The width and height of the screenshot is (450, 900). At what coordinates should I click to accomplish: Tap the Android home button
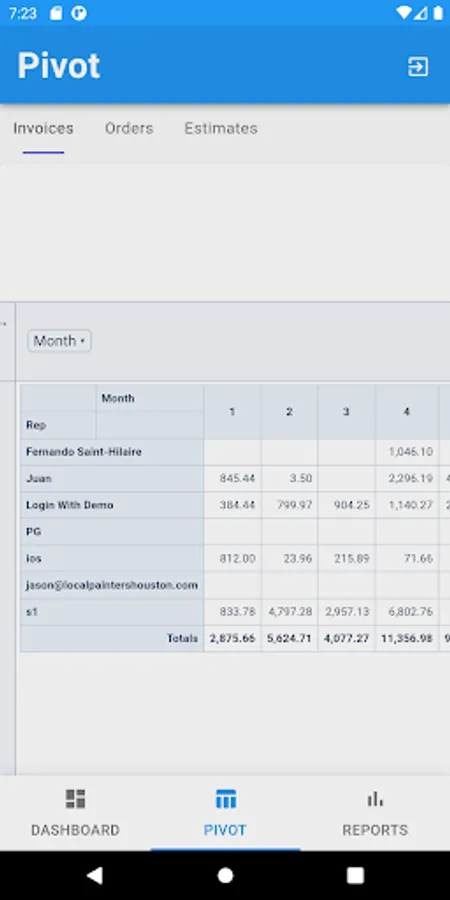(226, 875)
